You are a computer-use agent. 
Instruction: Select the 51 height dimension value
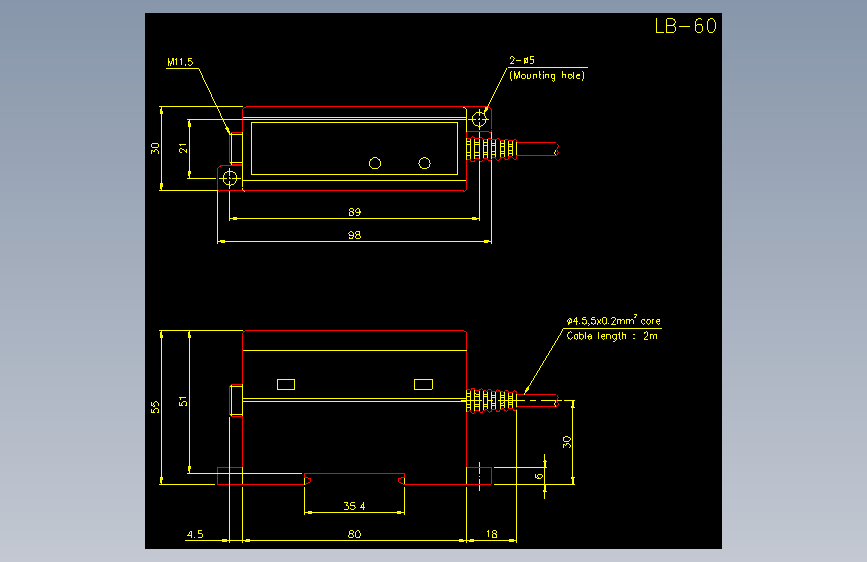[183, 402]
